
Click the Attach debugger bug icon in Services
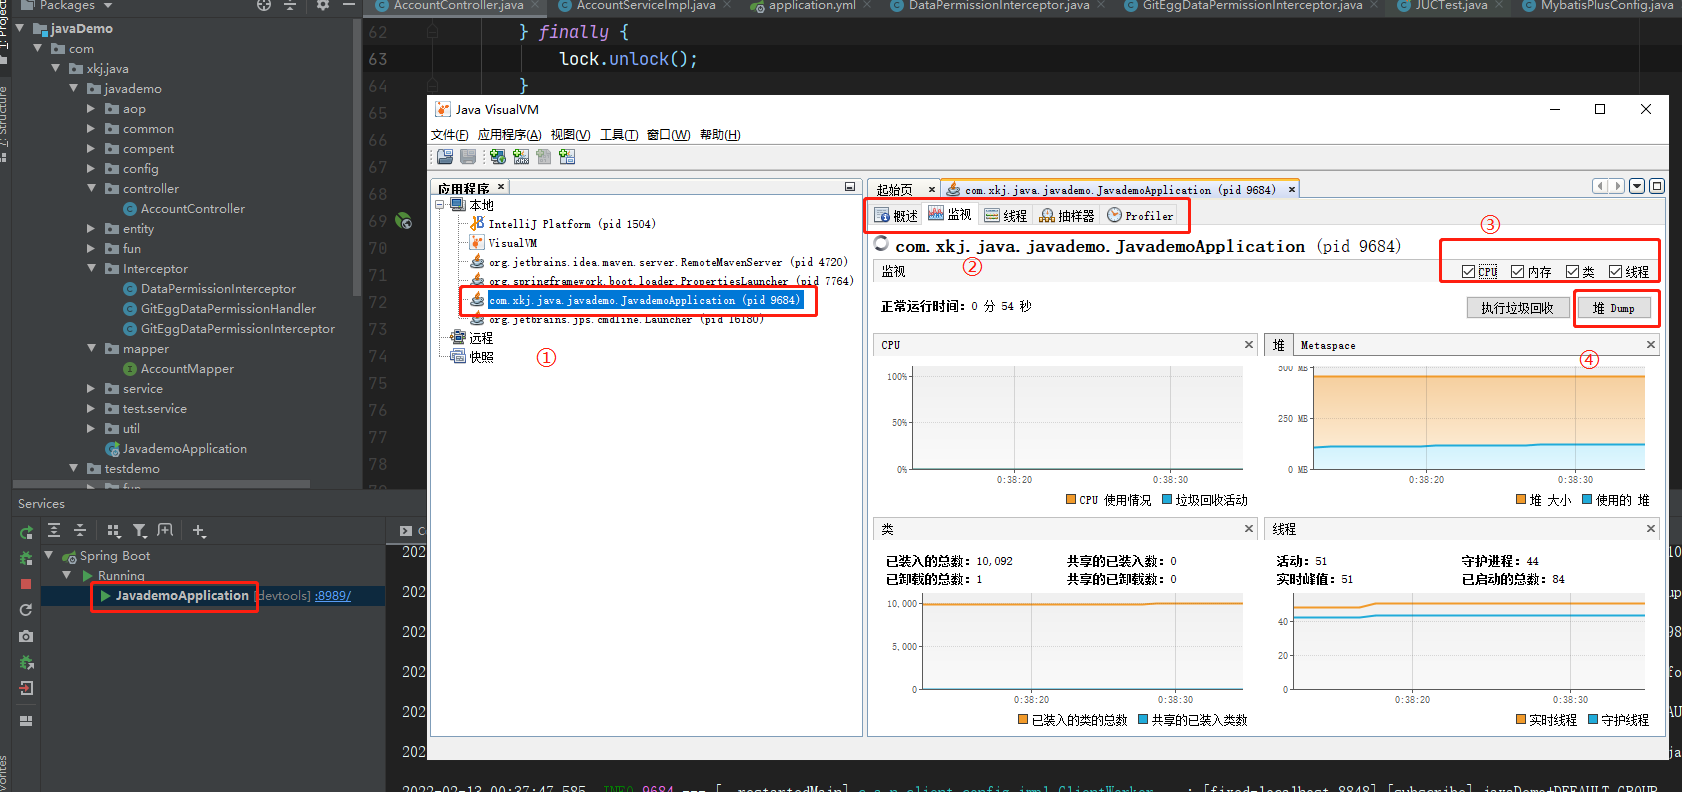[26, 662]
